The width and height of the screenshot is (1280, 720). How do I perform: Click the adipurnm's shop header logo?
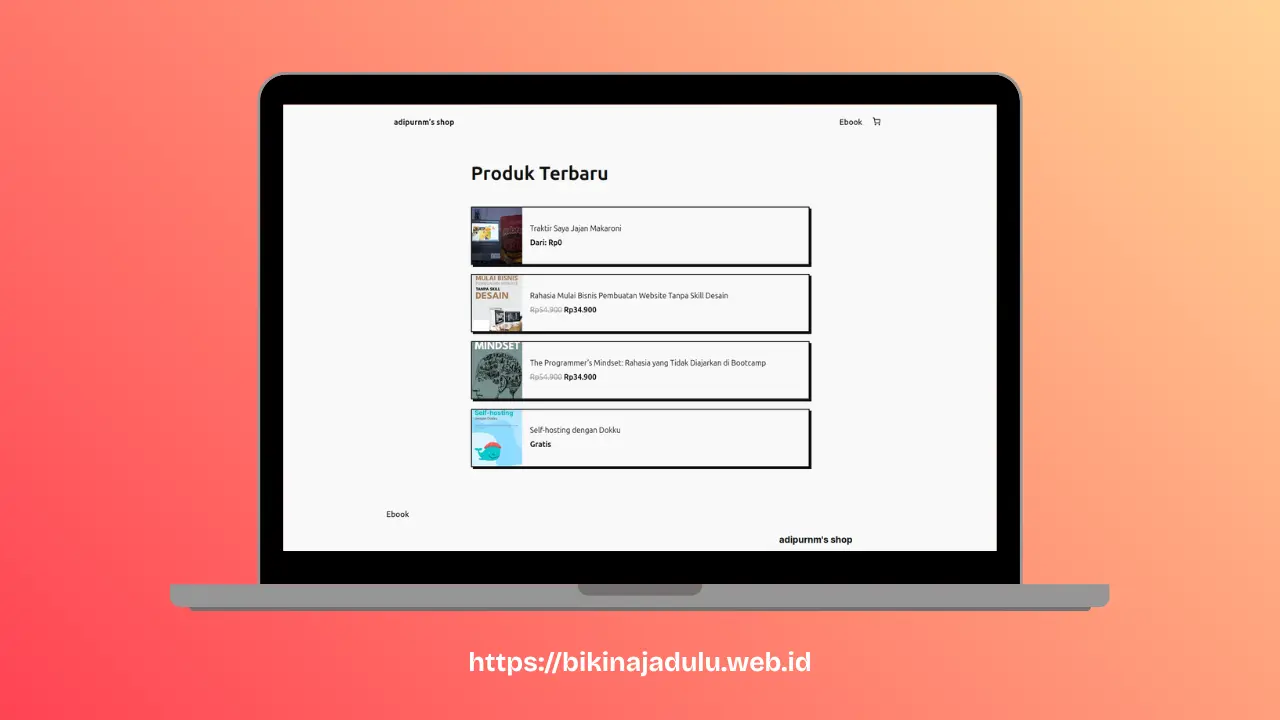[x=423, y=121]
